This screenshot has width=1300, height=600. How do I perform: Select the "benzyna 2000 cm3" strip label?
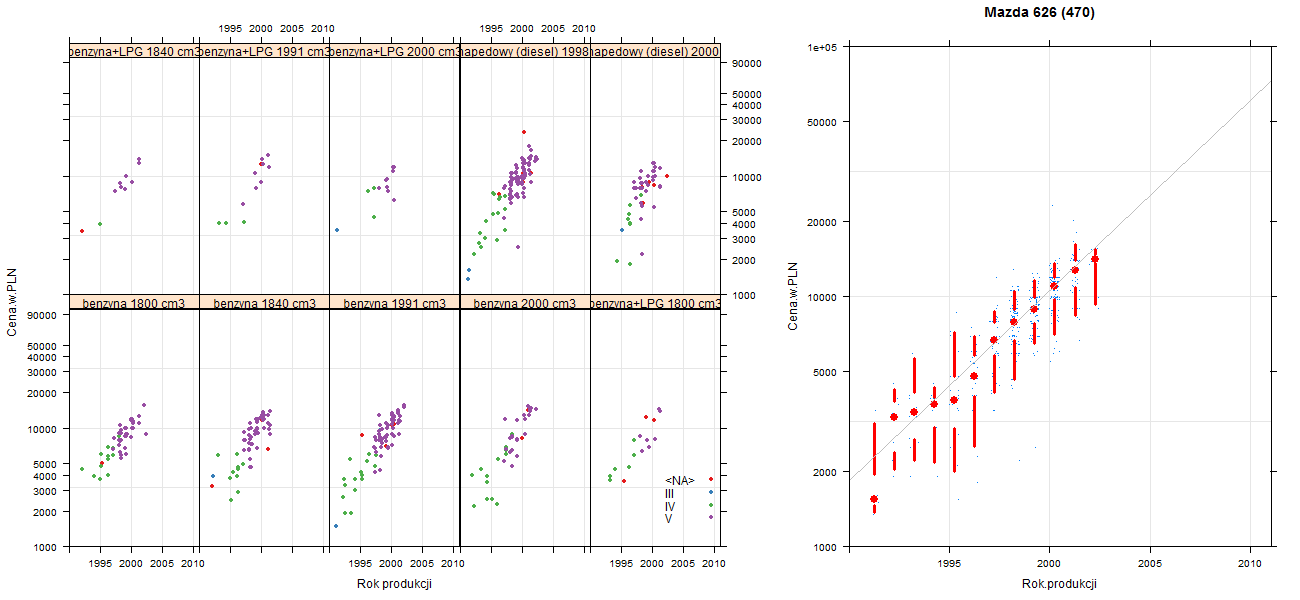(525, 303)
